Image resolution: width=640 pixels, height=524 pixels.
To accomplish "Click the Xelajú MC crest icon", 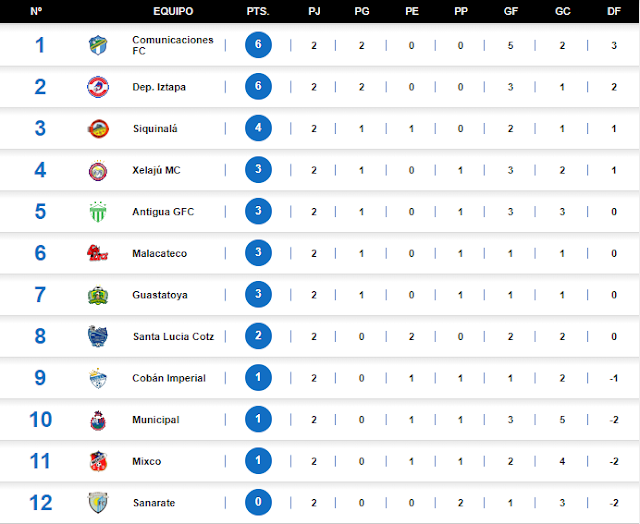I will 98,171.
